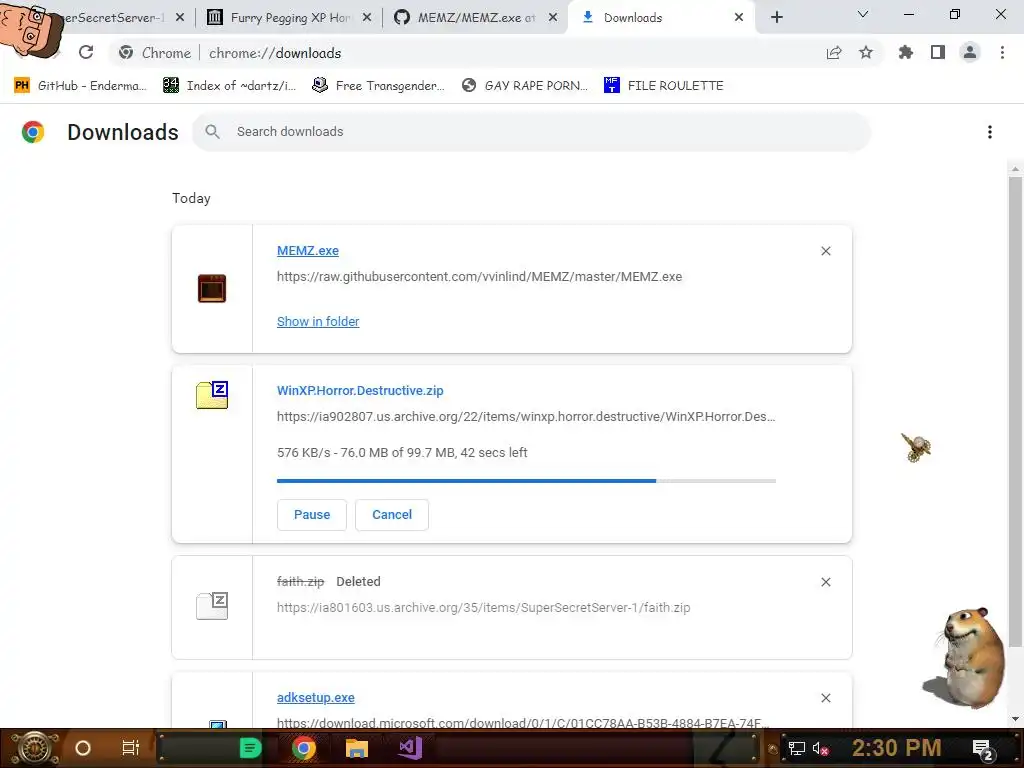The height and width of the screenshot is (768, 1024).
Task: Click the faith.zip deleted file icon
Action: 212,605
